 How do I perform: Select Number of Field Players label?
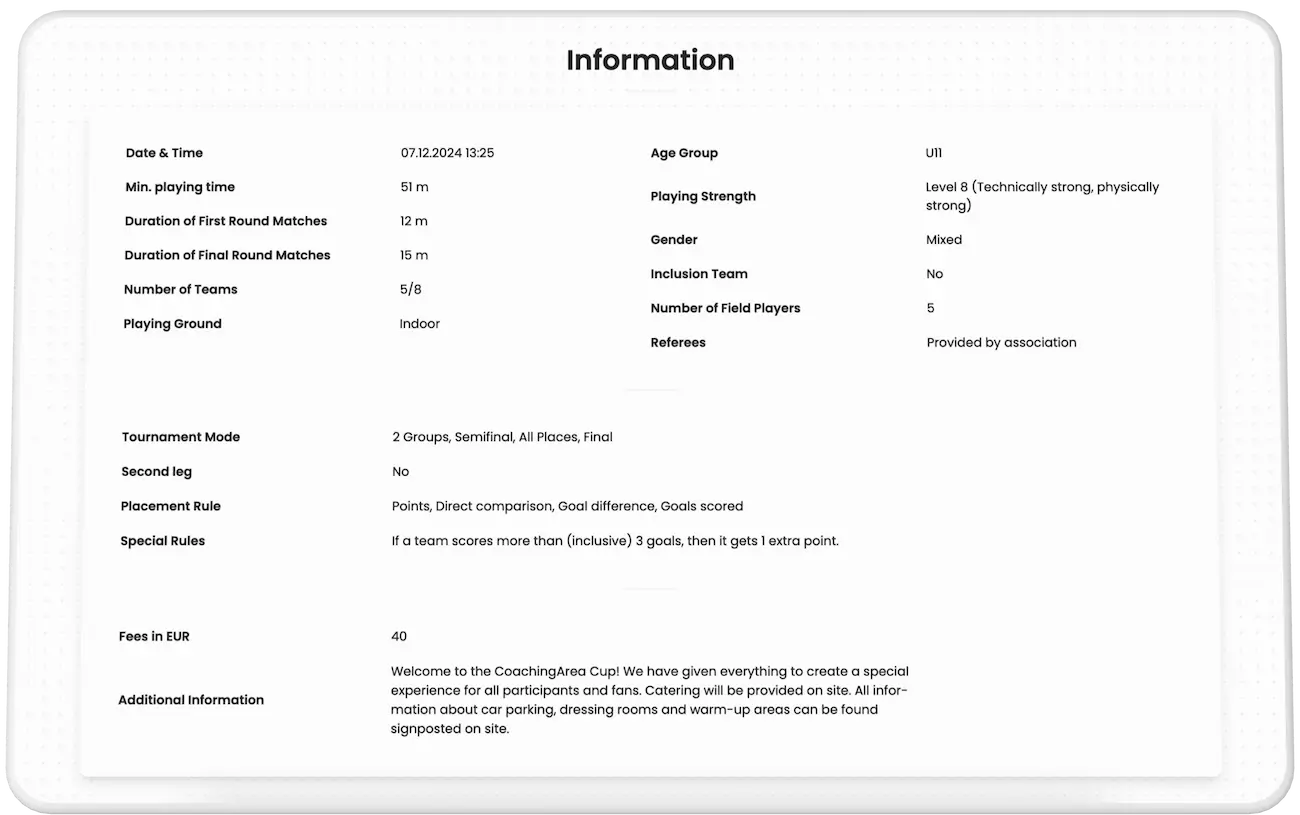(x=725, y=308)
